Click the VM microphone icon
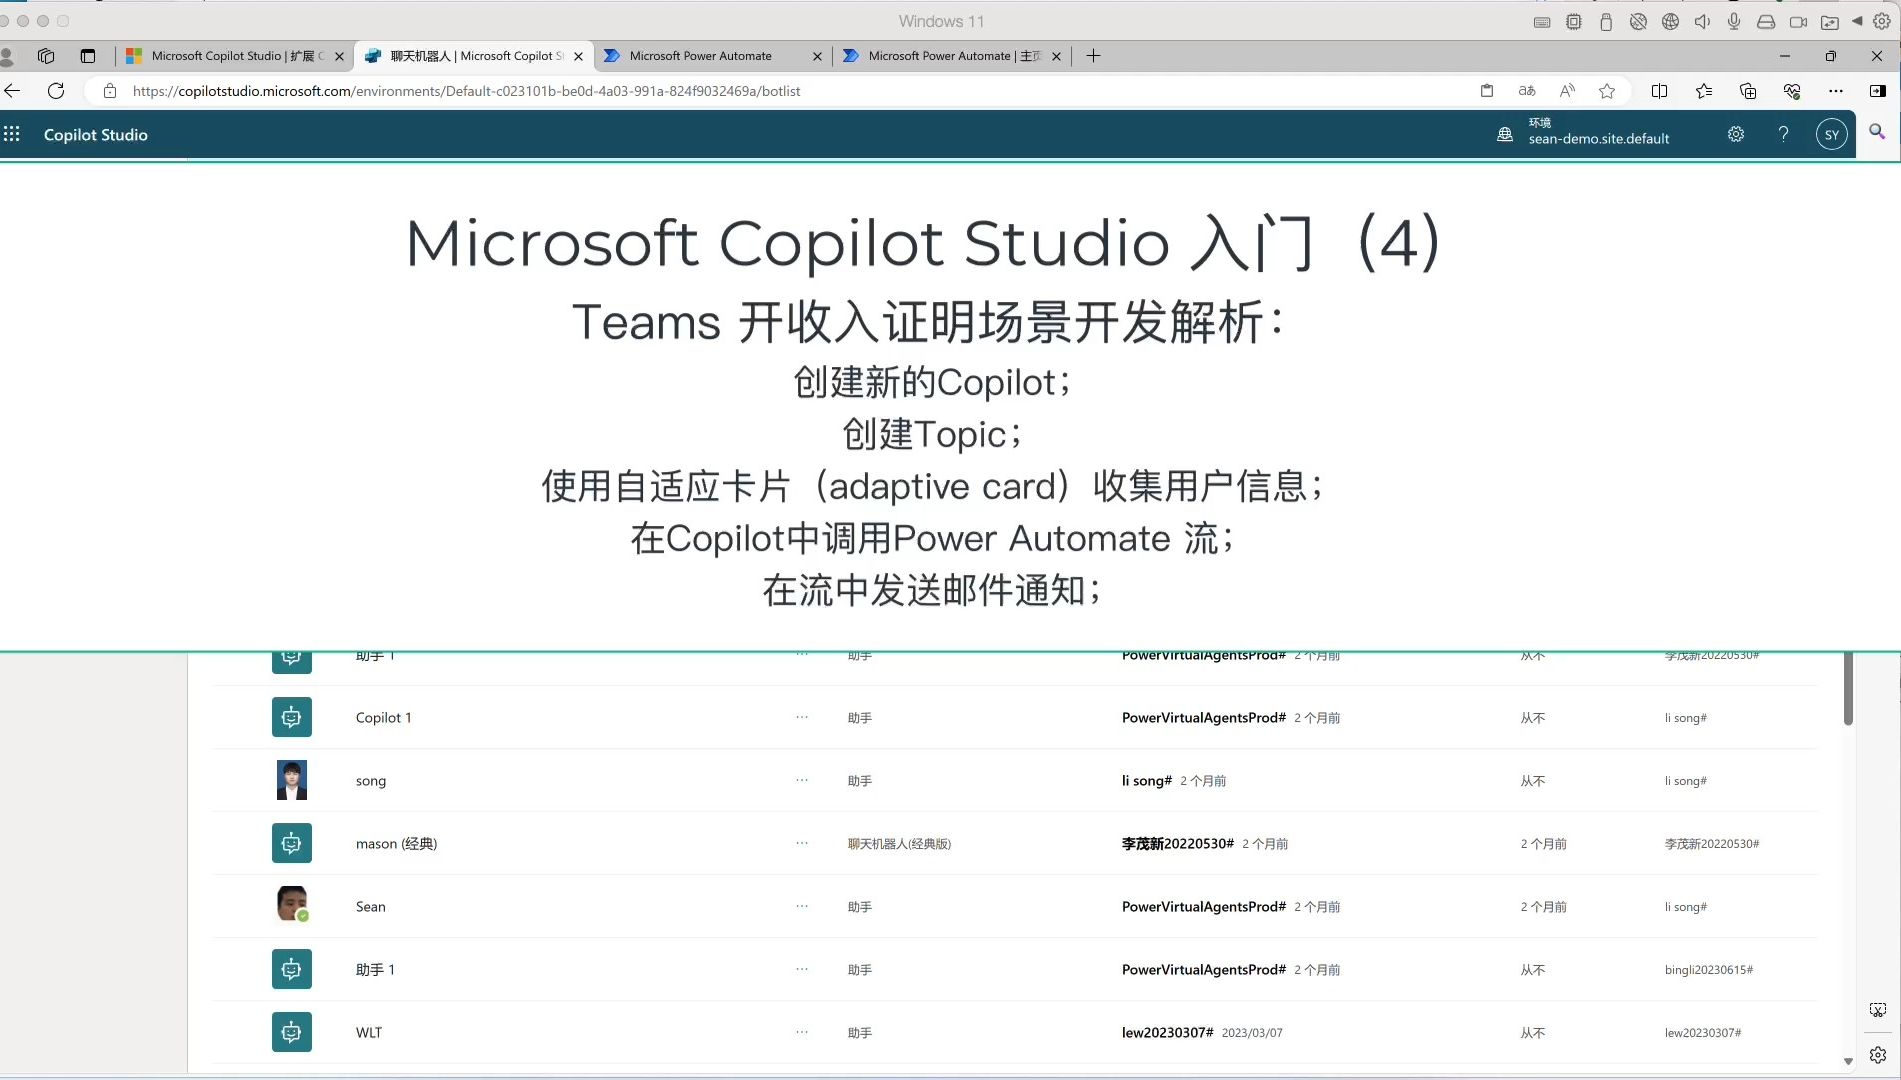The width and height of the screenshot is (1901, 1080). (x=1734, y=21)
